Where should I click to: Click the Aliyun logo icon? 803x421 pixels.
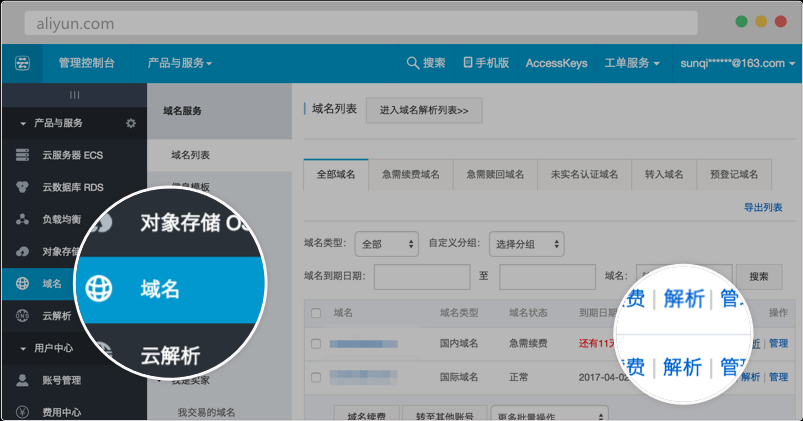(22, 63)
